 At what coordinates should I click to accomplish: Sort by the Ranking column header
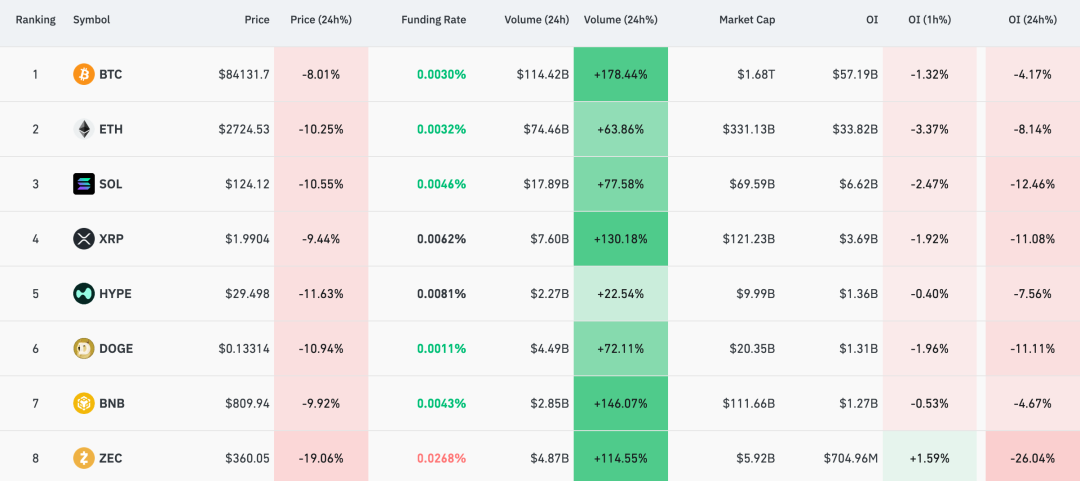coord(35,20)
